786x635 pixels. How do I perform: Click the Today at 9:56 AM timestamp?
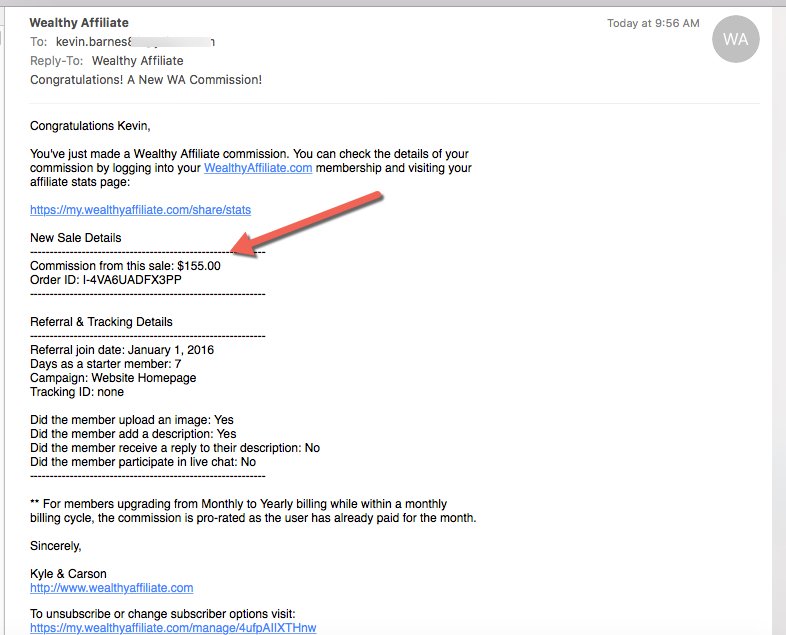point(653,23)
